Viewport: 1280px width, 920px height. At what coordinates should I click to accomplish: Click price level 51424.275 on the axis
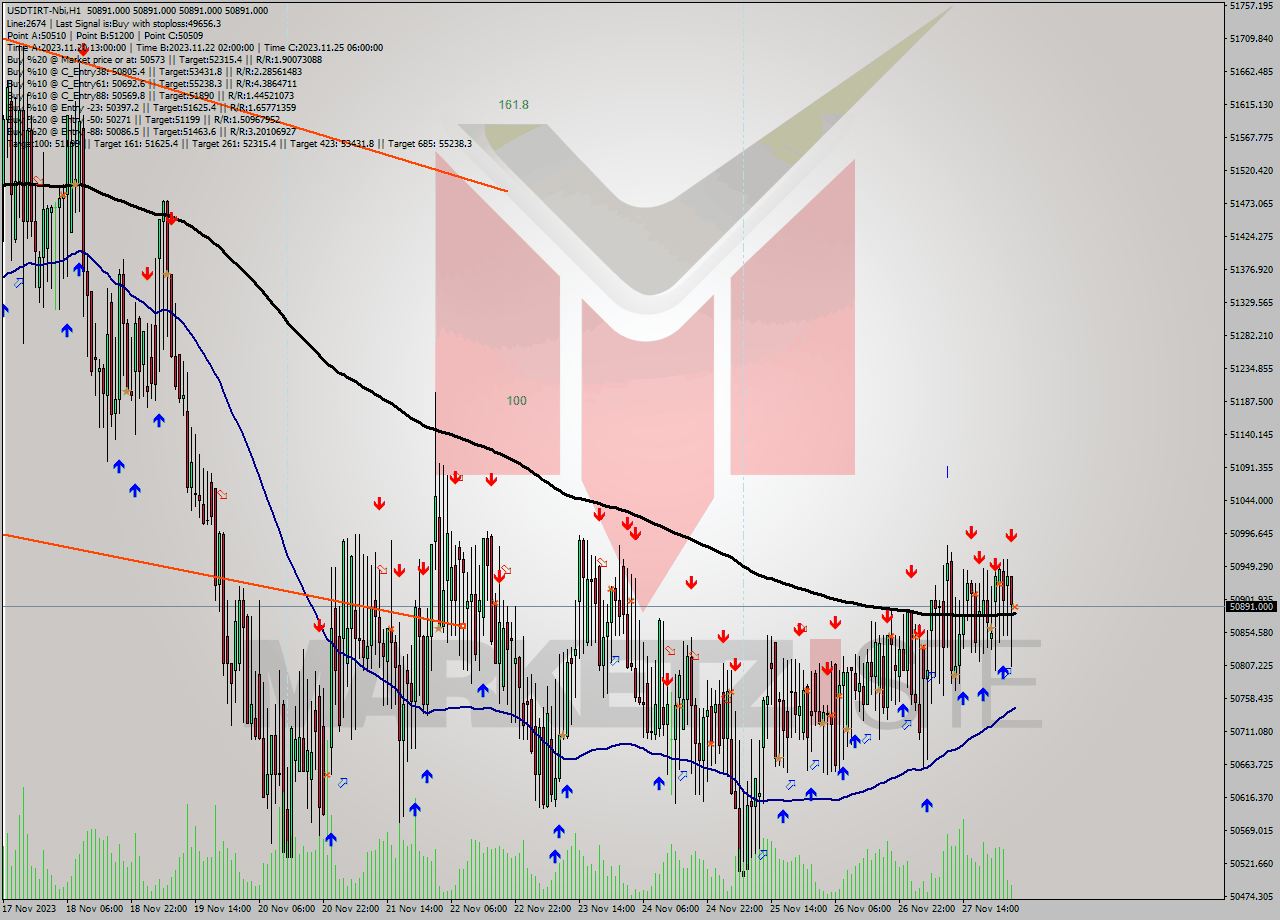click(x=1251, y=236)
